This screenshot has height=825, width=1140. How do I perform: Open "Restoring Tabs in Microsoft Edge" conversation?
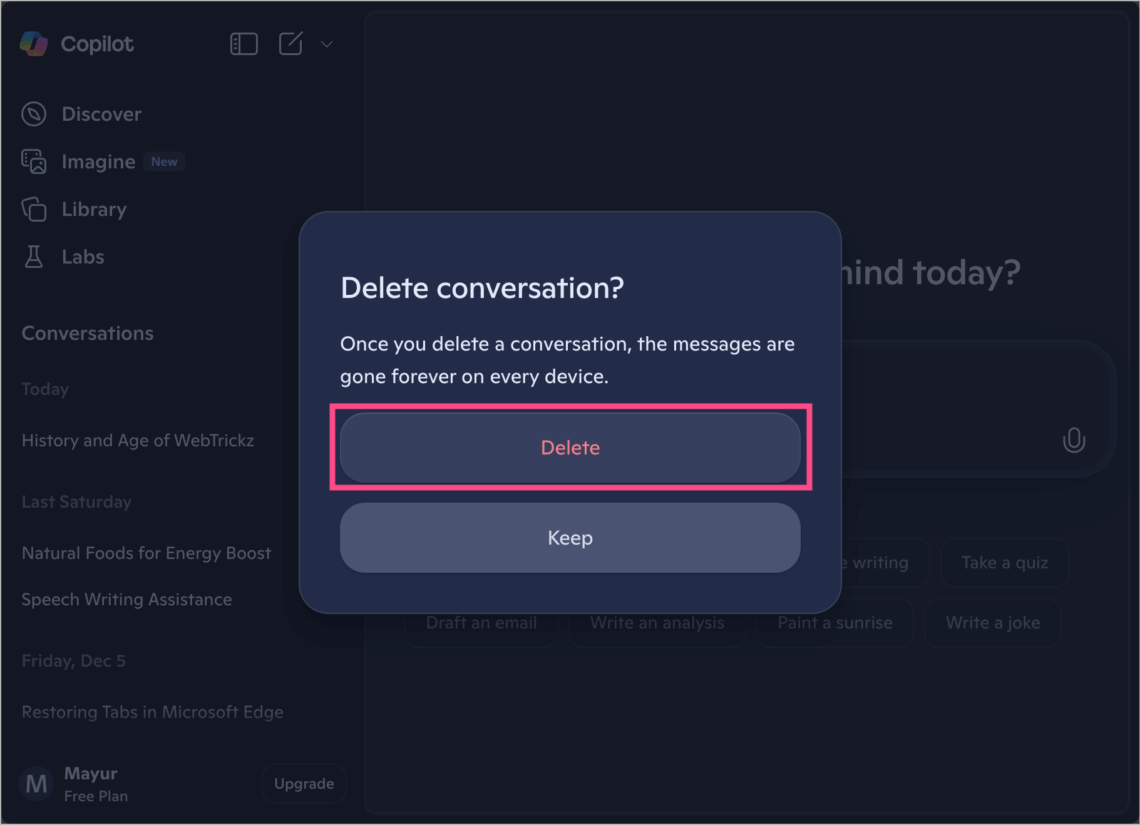coord(152,711)
